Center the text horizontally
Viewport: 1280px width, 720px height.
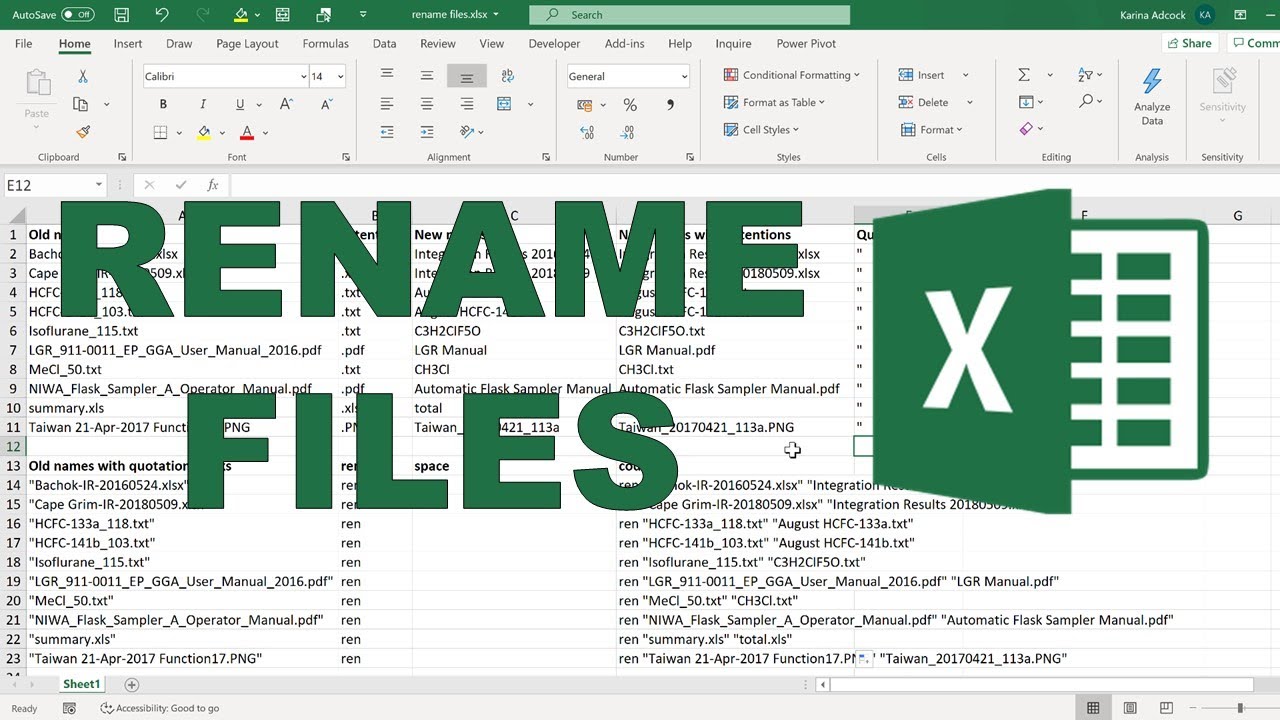click(427, 104)
